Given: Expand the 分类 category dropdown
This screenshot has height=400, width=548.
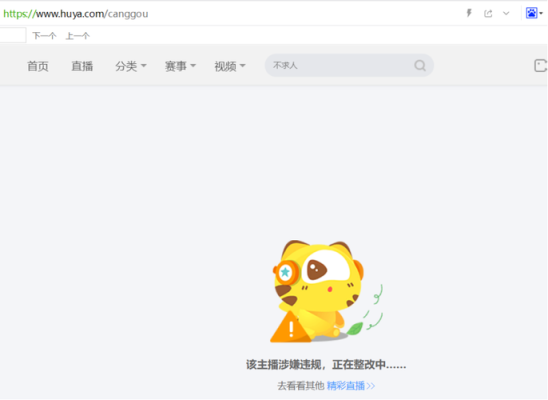Looking at the screenshot, I should pos(131,66).
